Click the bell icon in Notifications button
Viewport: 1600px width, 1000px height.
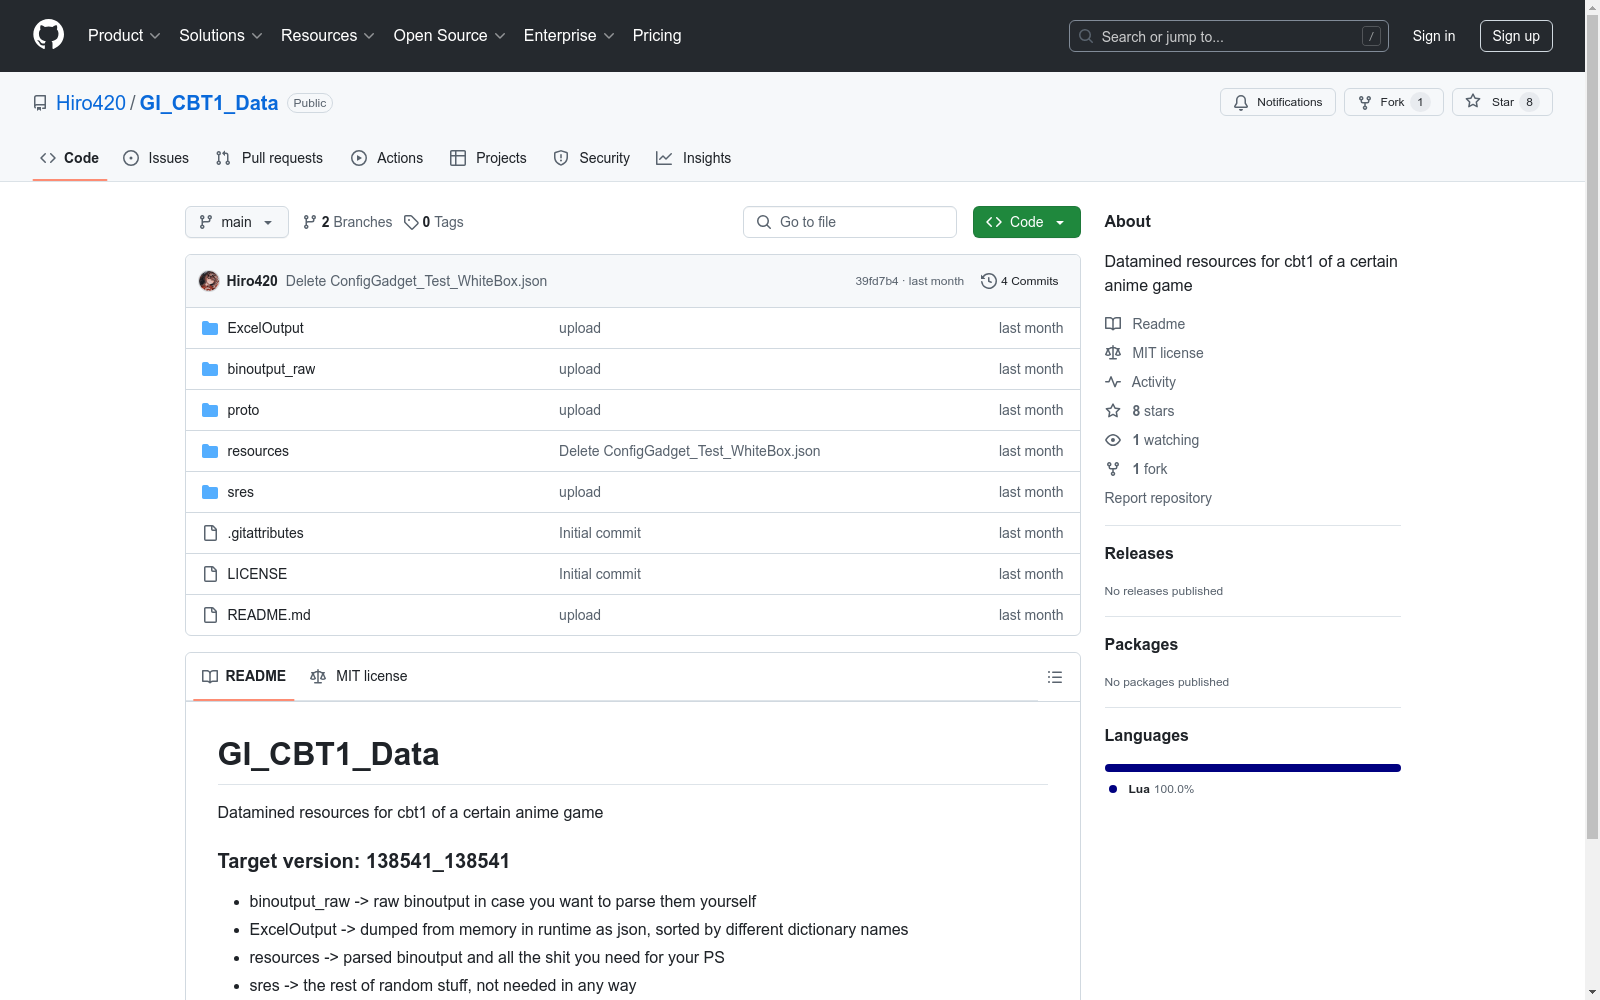(1241, 102)
